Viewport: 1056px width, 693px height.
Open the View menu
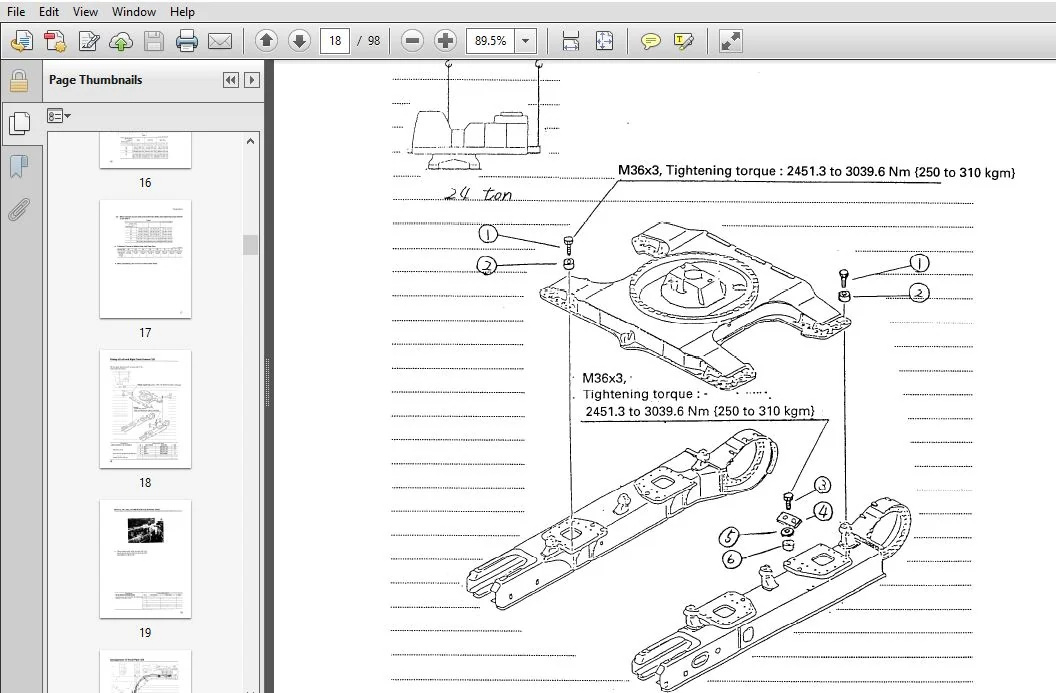[x=86, y=11]
